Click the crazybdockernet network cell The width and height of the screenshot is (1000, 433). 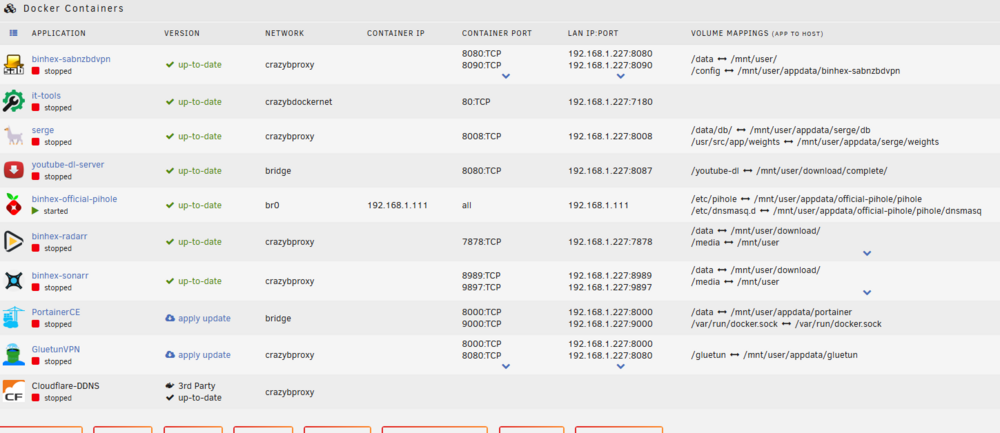(x=298, y=101)
